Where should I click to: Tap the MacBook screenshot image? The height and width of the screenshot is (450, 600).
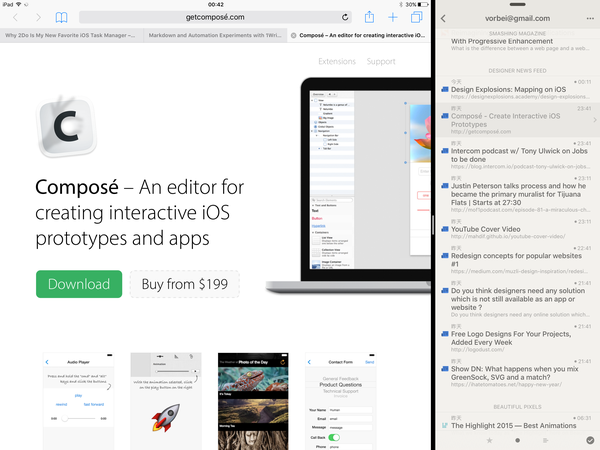click(x=348, y=186)
